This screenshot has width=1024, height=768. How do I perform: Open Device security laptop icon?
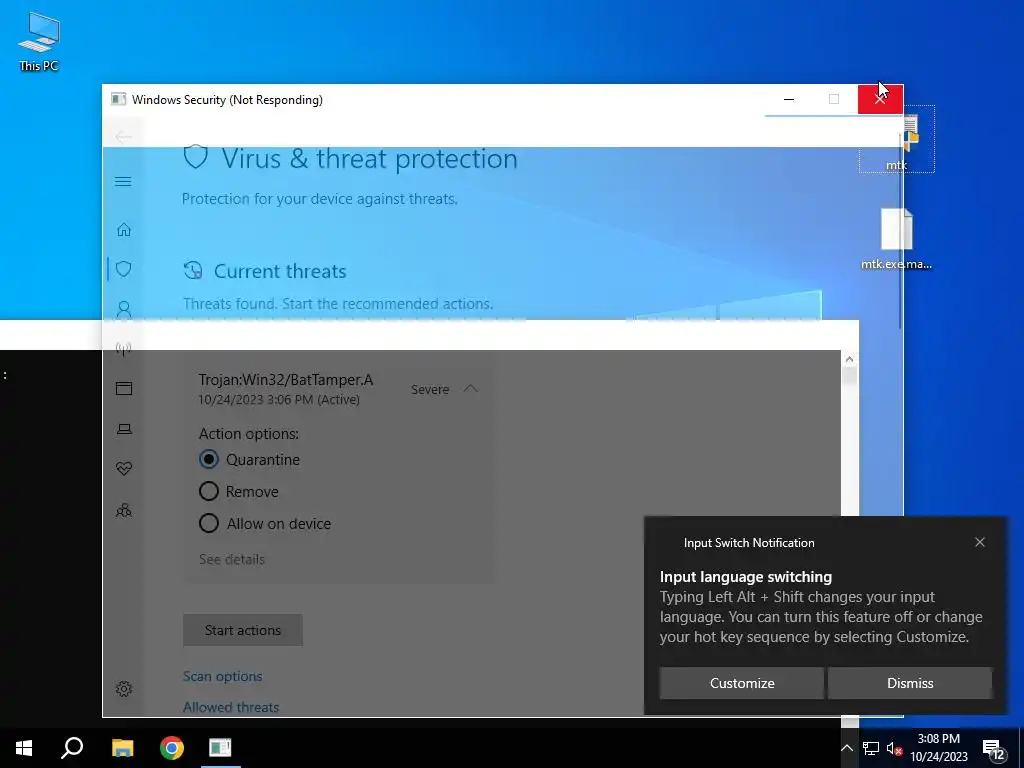(123, 429)
